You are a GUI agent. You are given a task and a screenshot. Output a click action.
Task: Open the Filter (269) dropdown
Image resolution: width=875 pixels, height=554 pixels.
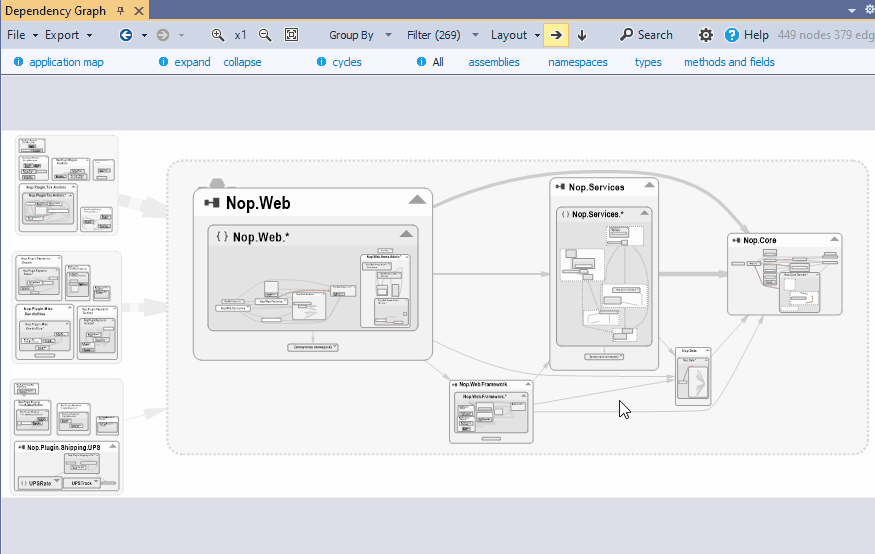click(x=443, y=35)
